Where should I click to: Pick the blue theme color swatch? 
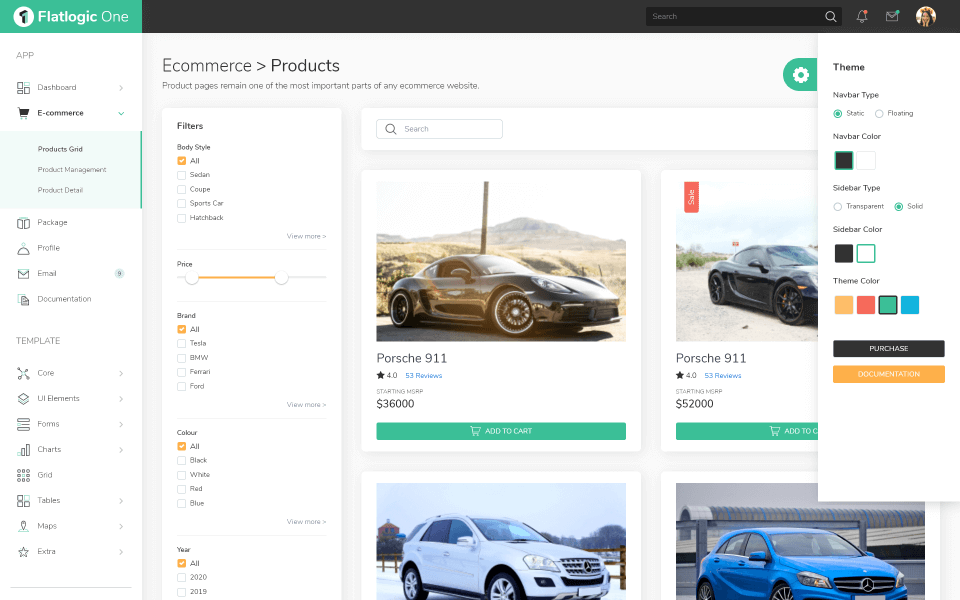click(x=909, y=304)
